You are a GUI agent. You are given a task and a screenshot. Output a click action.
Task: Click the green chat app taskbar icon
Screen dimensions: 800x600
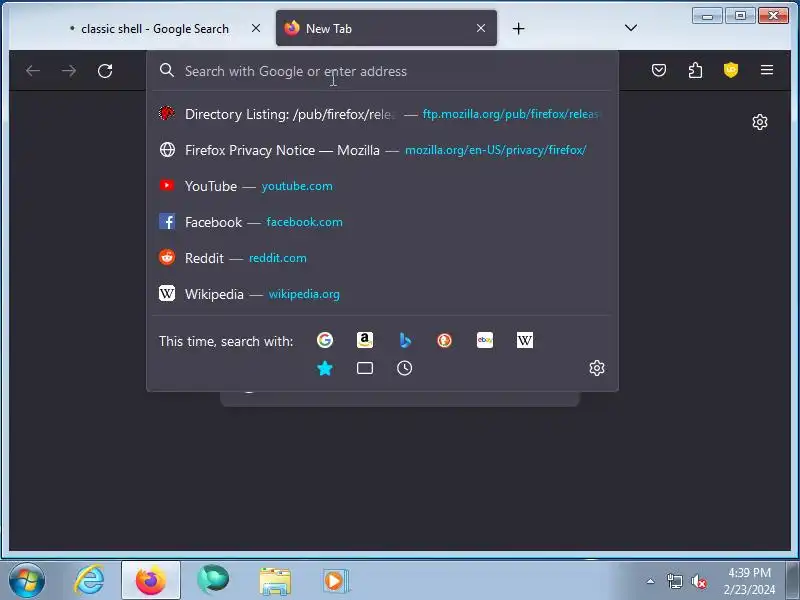pos(213,580)
